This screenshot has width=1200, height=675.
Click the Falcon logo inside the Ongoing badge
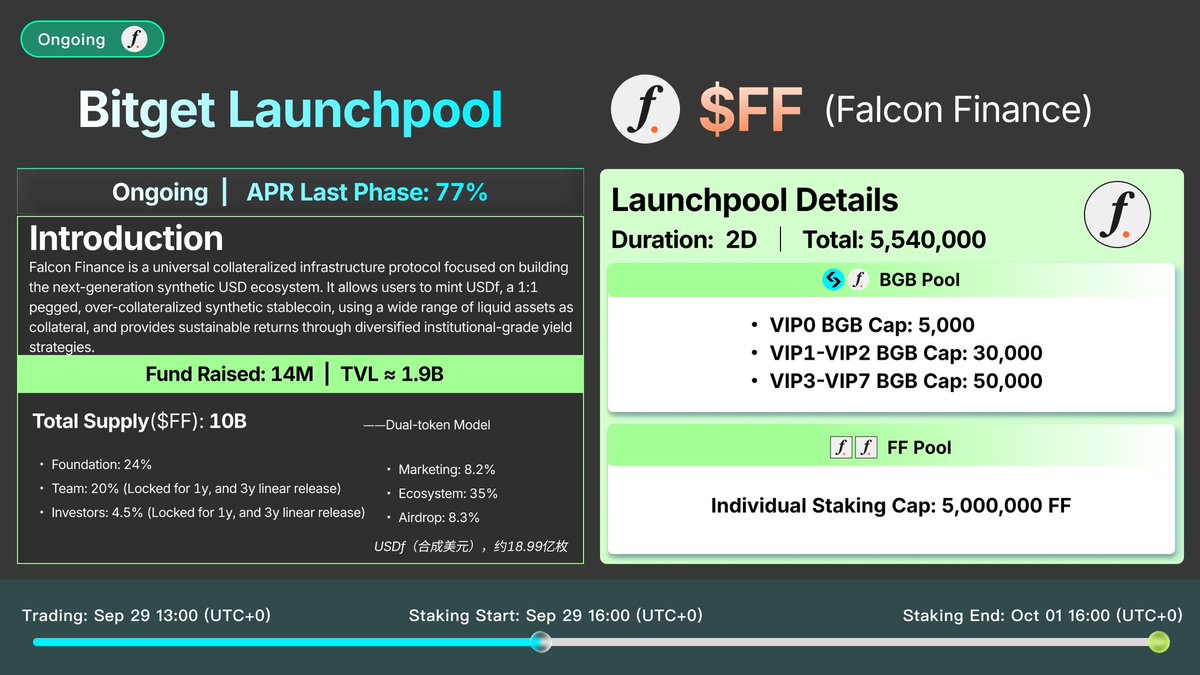tap(133, 40)
